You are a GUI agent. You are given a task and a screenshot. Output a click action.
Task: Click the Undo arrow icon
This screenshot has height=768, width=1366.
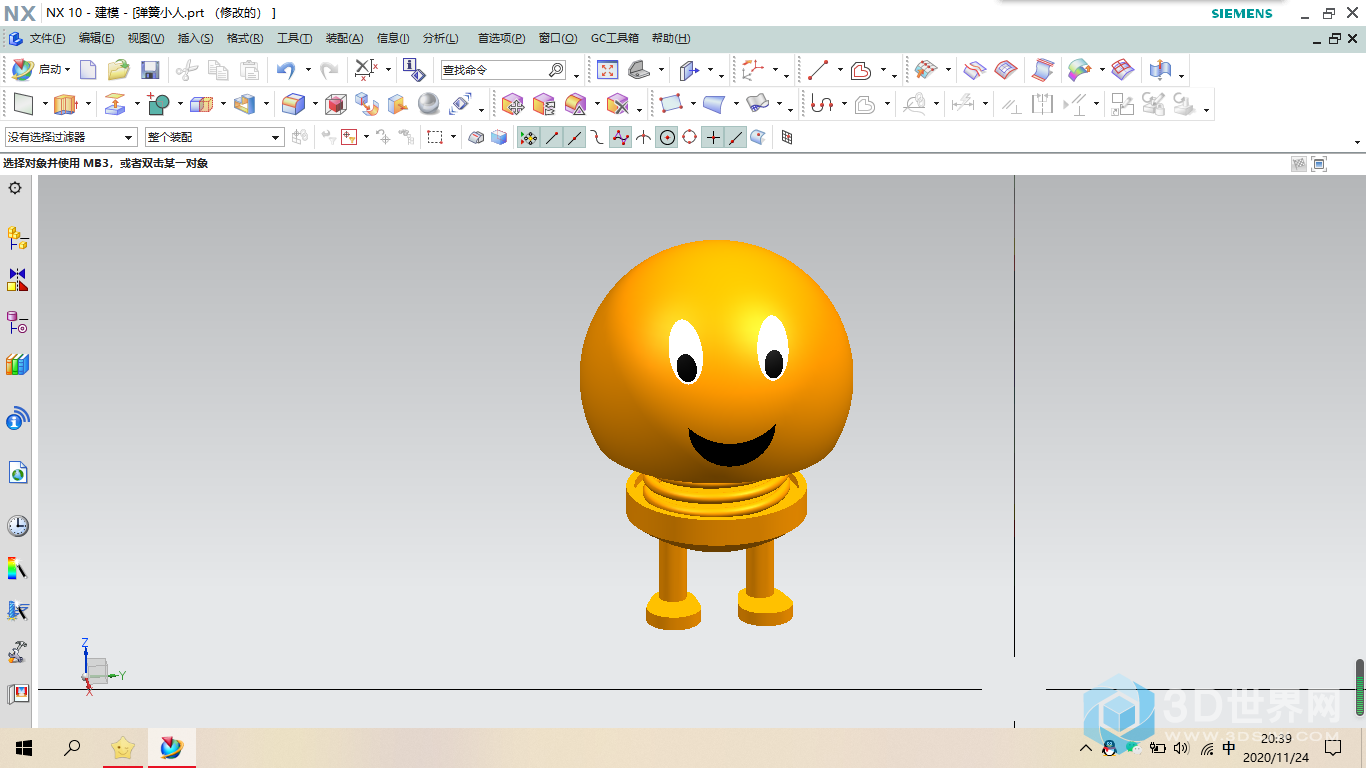(286, 70)
